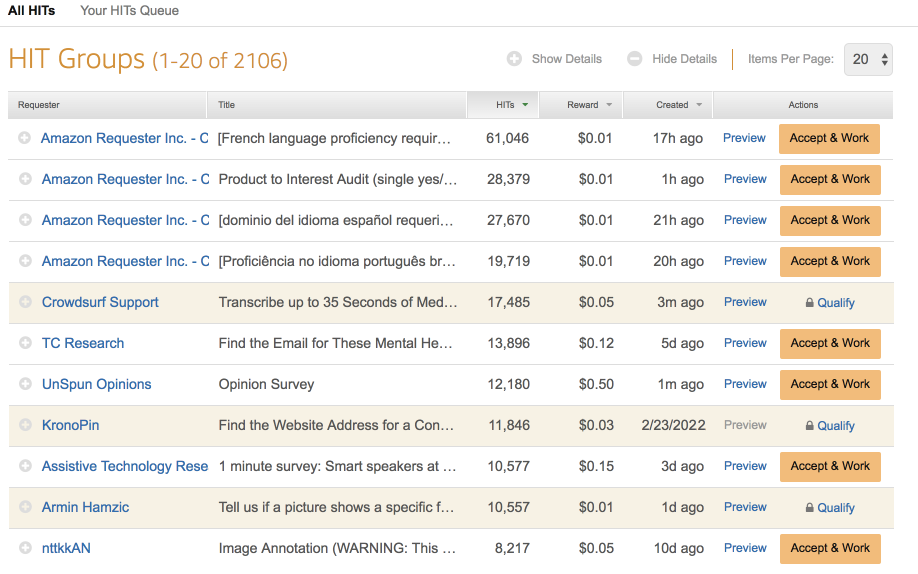Open requester link TC Research
918x574 pixels.
(83, 343)
